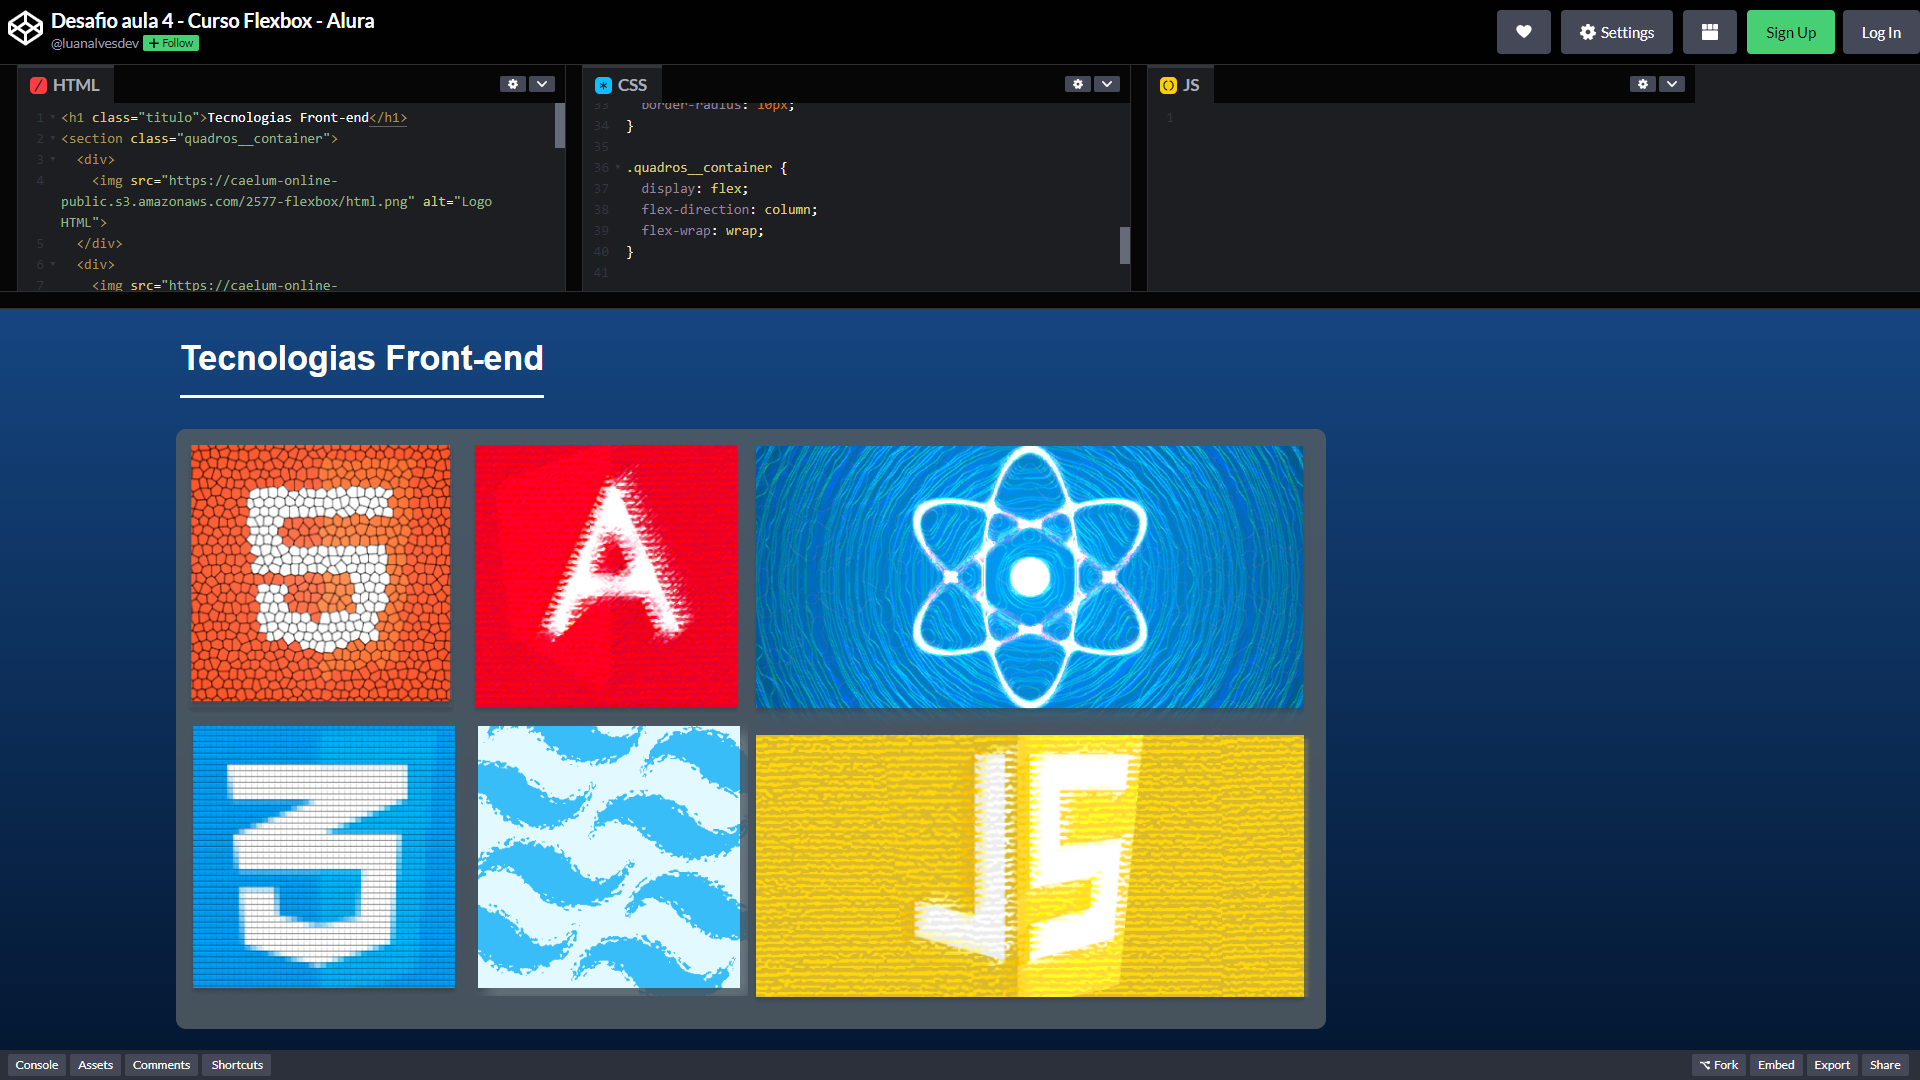Open the Export menu
The width and height of the screenshot is (1920, 1080).
pyautogui.click(x=1832, y=1065)
